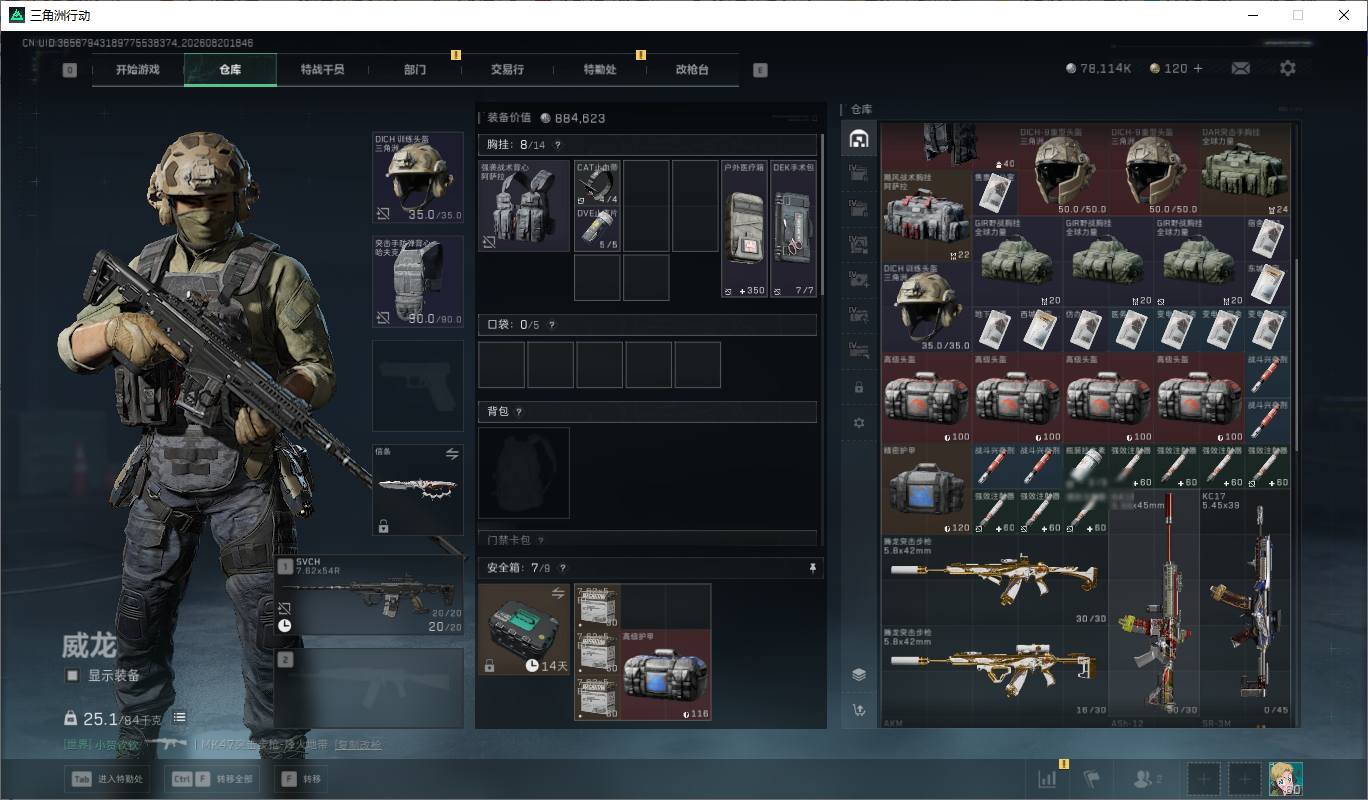Open help tooltip next to 背包
Viewport: 1368px width, 800px height.
519,412
